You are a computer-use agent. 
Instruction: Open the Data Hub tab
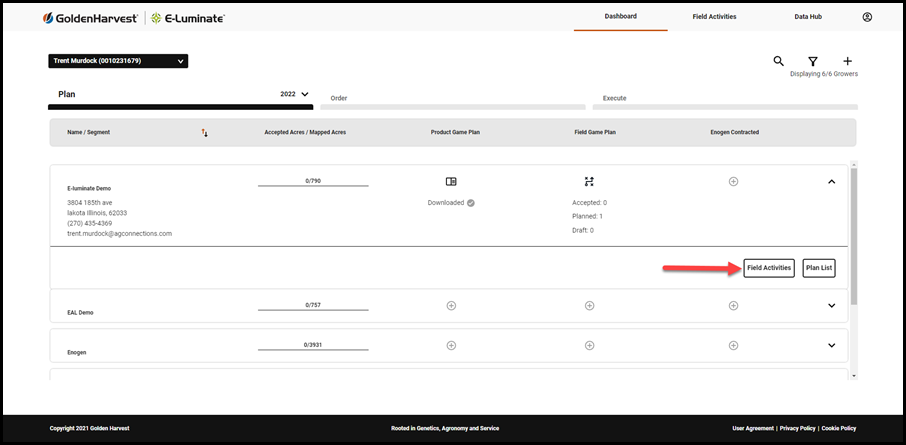click(x=808, y=17)
